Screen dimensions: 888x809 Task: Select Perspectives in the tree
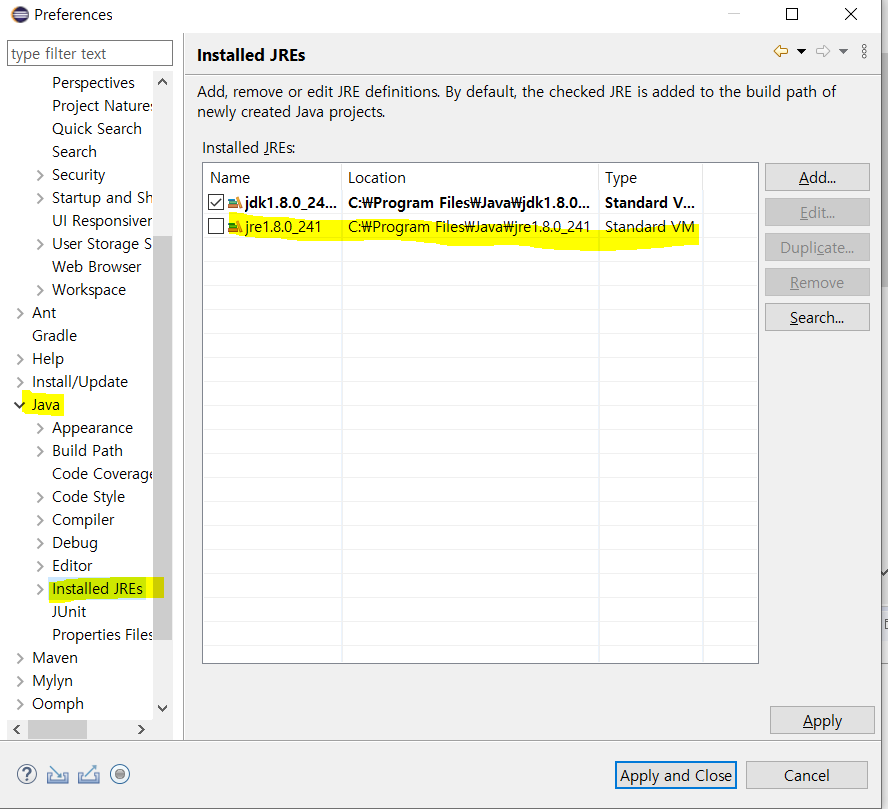click(93, 83)
